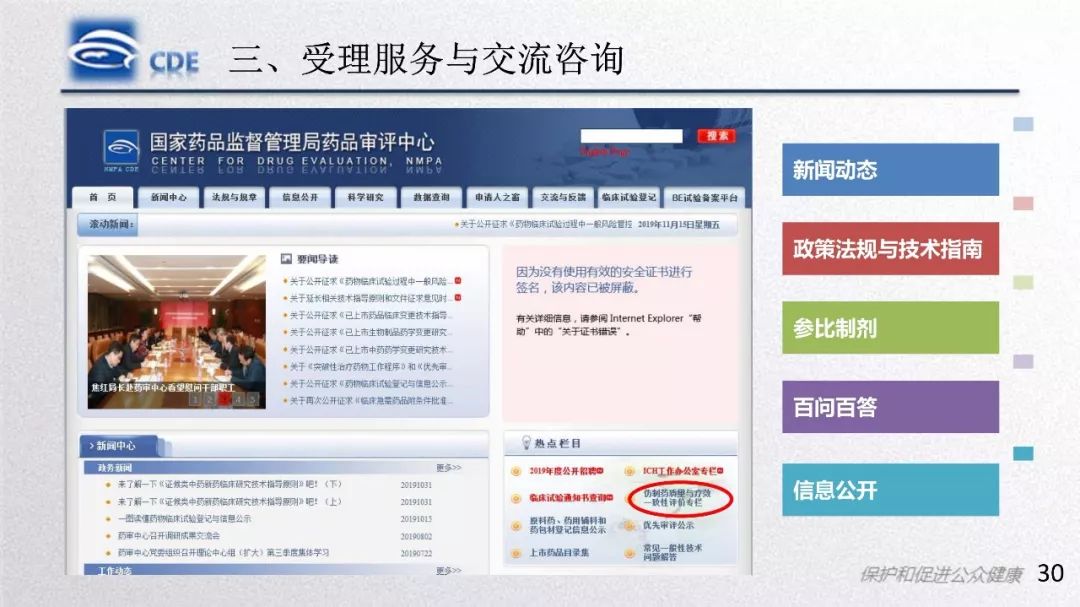Open the 仿制药质量与疗效一致性评价专栏 link
Viewport: 1080px width, 607px height.
tap(676, 498)
